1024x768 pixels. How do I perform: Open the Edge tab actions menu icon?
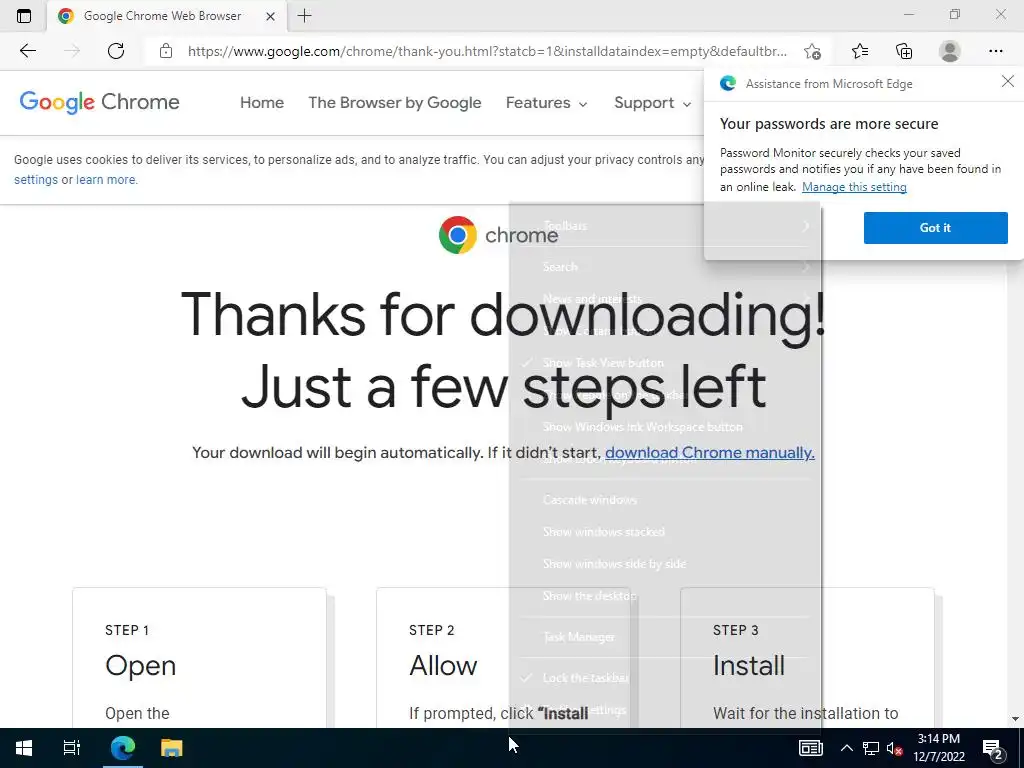pyautogui.click(x=24, y=16)
